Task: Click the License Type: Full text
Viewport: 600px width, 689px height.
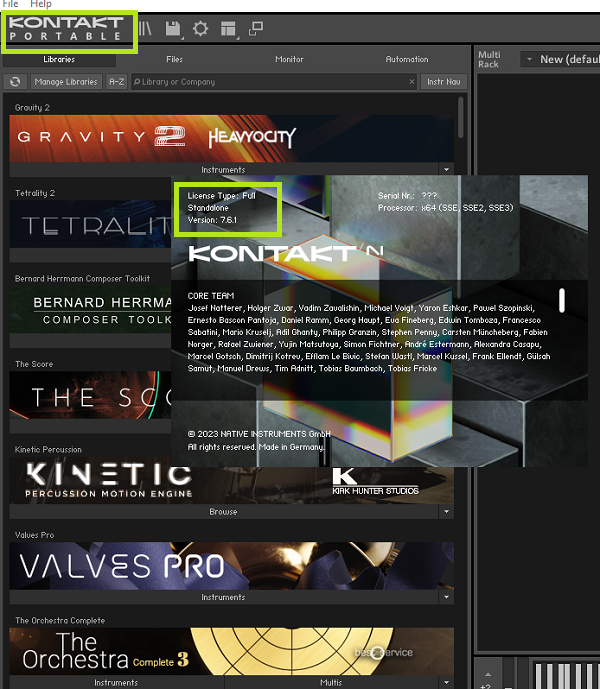Action: click(x=222, y=196)
